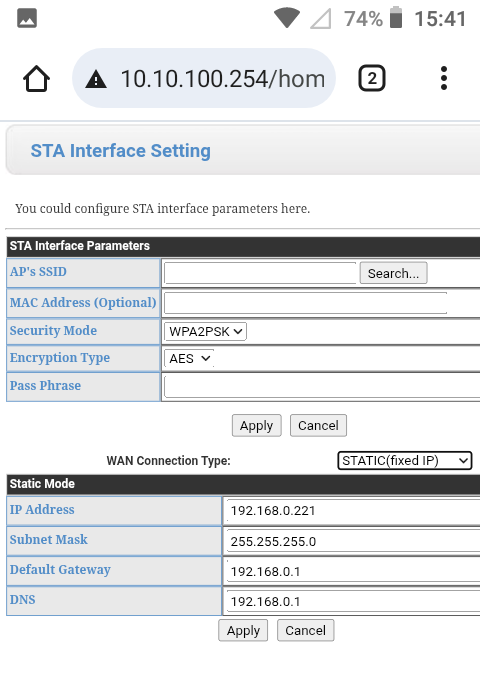Focus the URL bar showing 10.10.100.254

[204, 79]
